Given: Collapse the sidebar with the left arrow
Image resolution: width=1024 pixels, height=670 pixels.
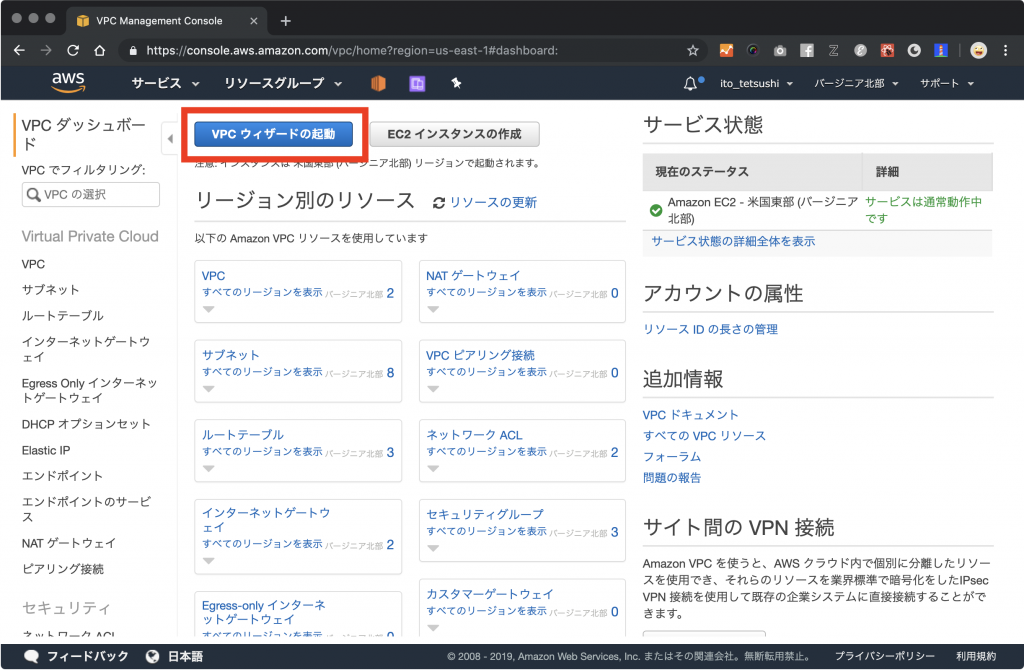Looking at the screenshot, I should tap(170, 138).
